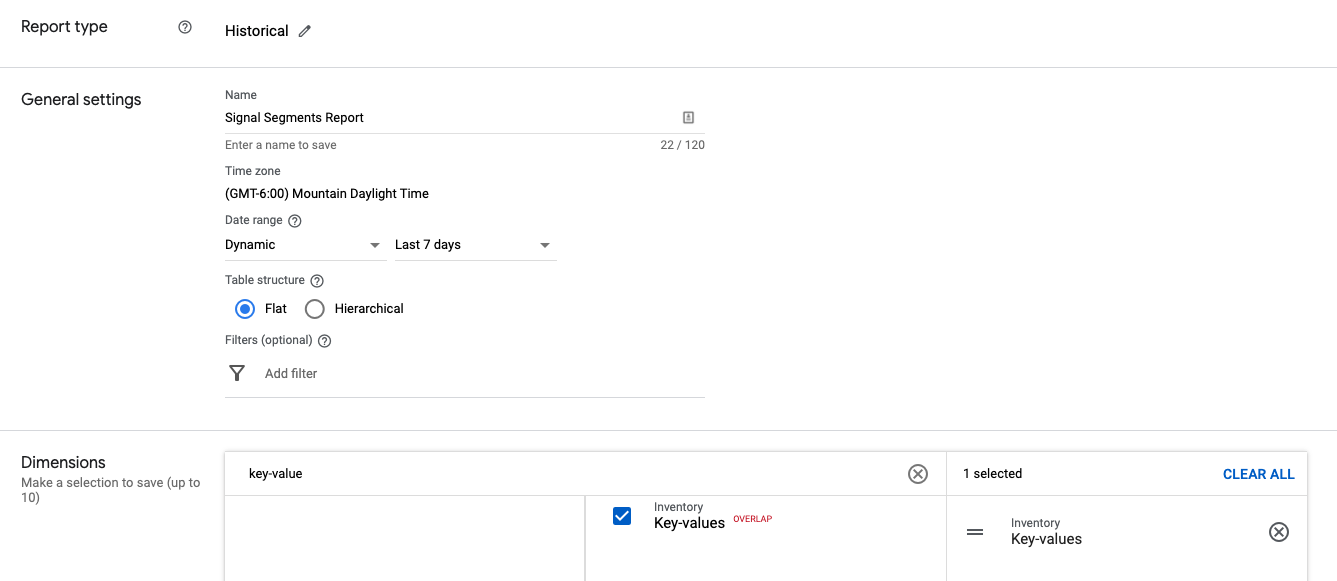Grab the drag handle beside selected Key-values
Screen dimensions: 1337x581
(x=975, y=532)
